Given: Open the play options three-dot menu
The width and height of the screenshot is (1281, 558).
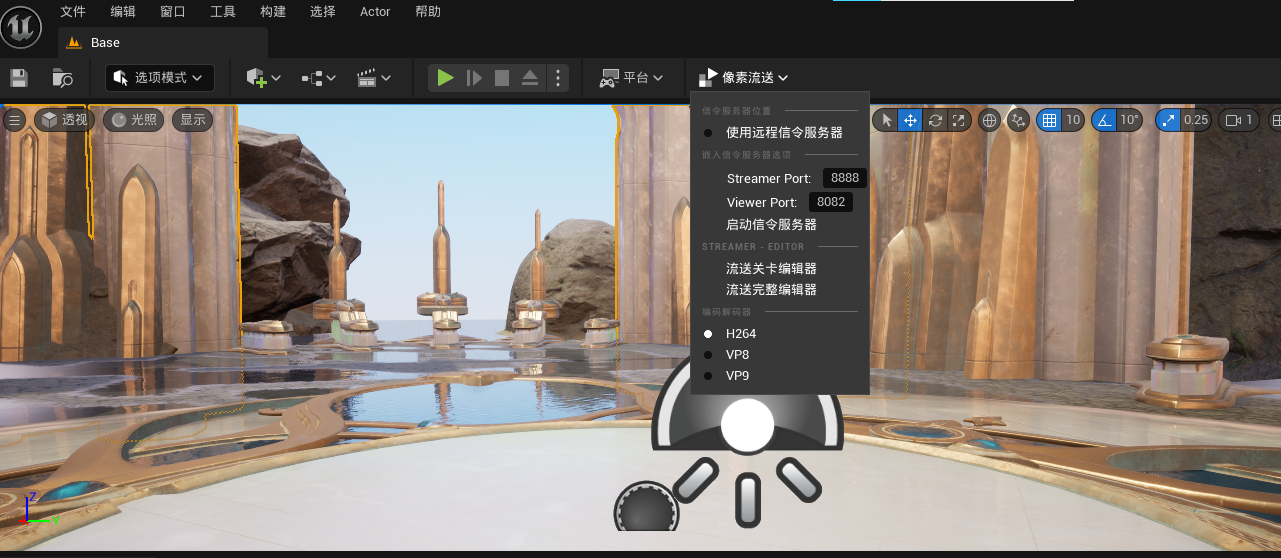Looking at the screenshot, I should [558, 78].
